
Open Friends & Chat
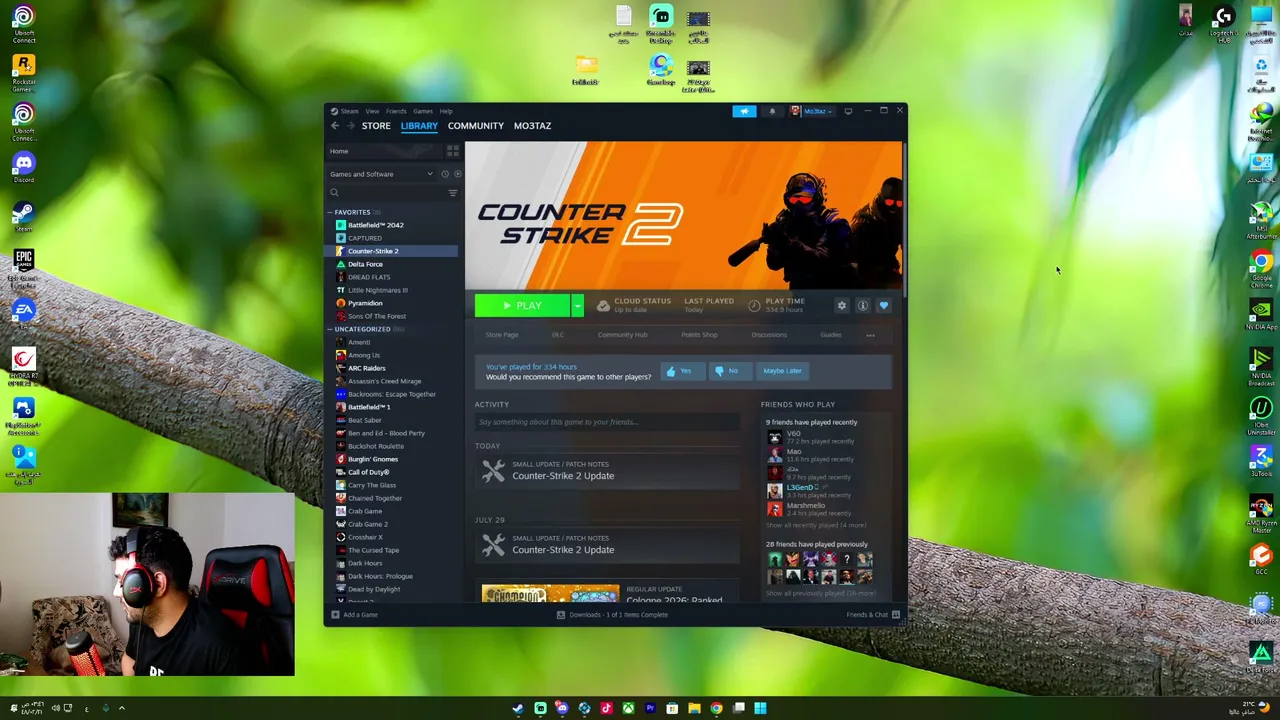[873, 615]
